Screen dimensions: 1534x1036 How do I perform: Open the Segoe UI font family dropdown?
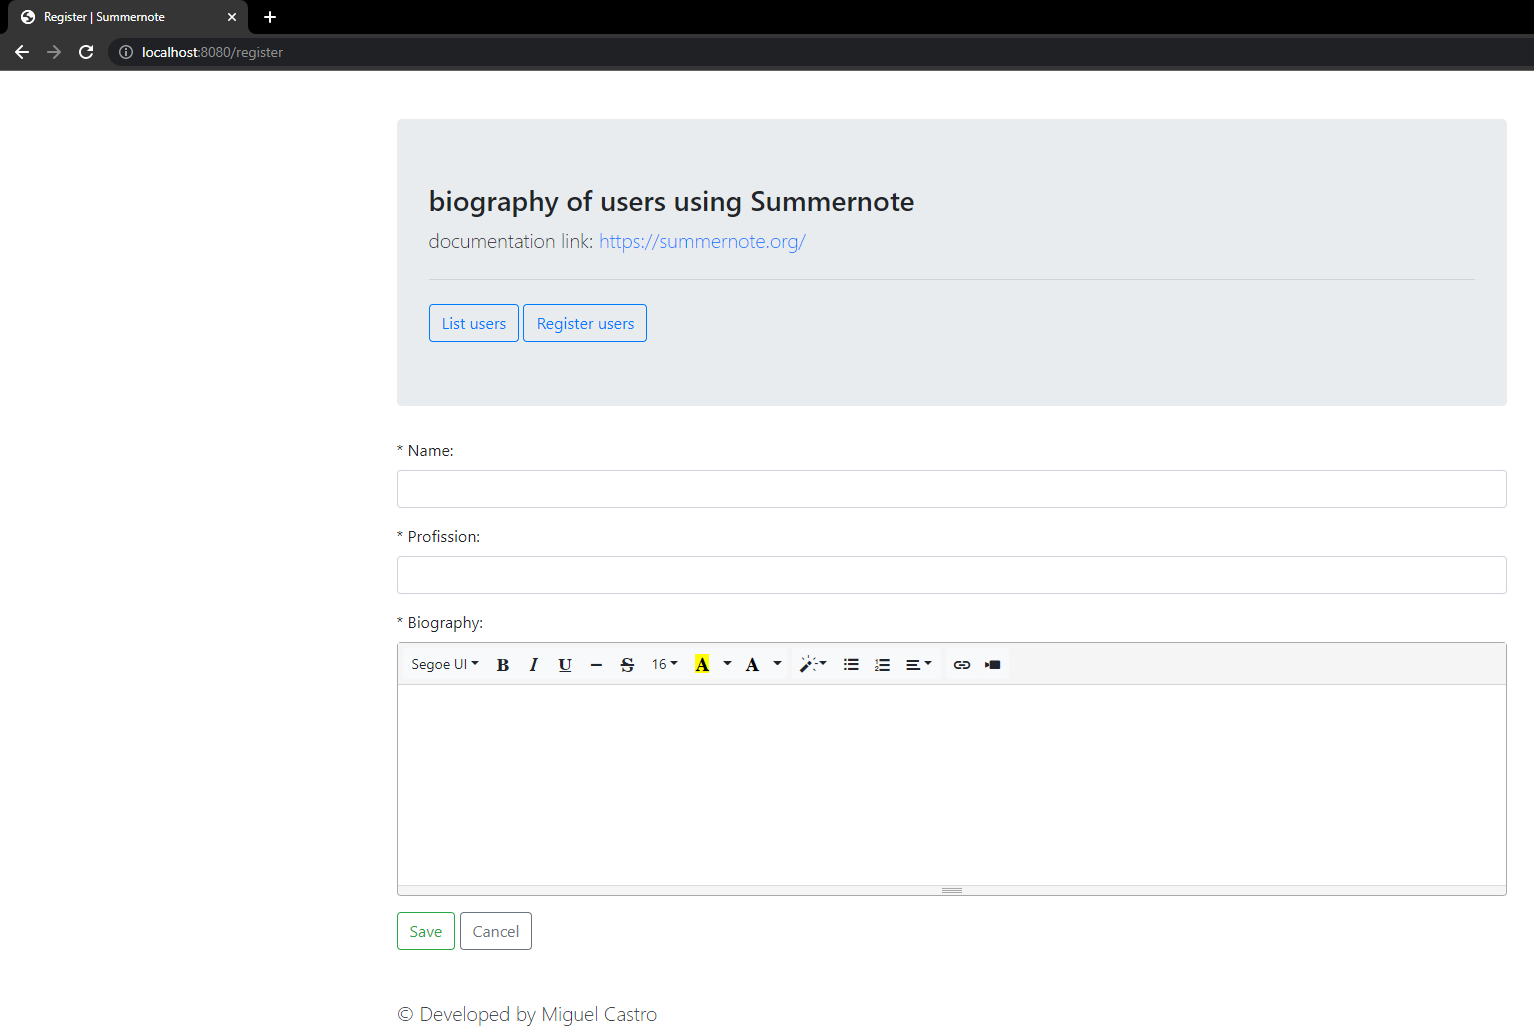[x=443, y=664]
